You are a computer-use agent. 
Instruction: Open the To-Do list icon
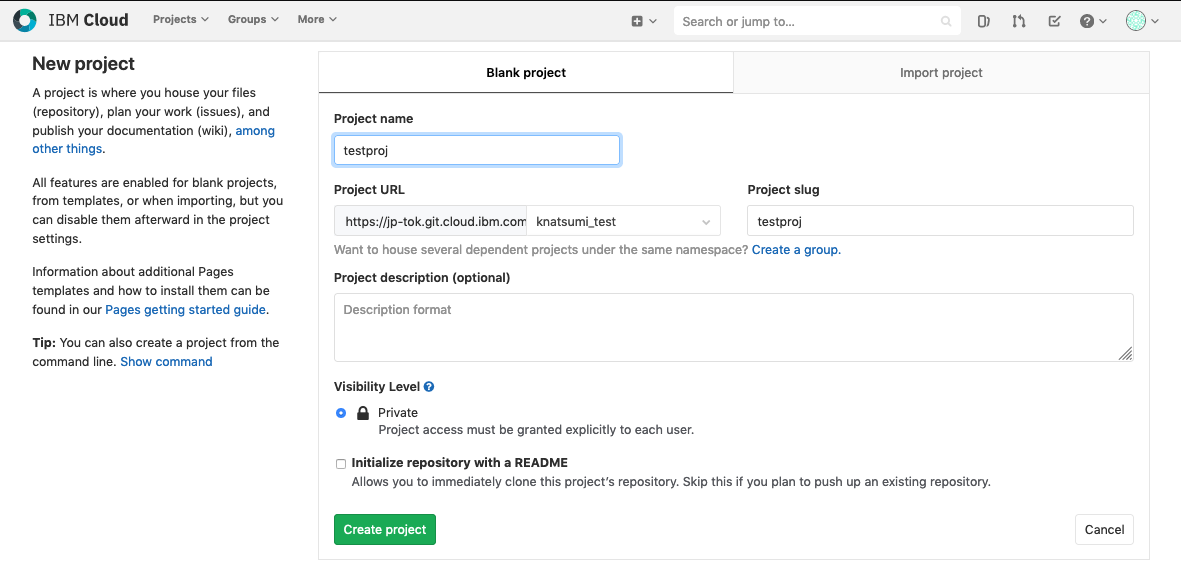pyautogui.click(x=1054, y=21)
